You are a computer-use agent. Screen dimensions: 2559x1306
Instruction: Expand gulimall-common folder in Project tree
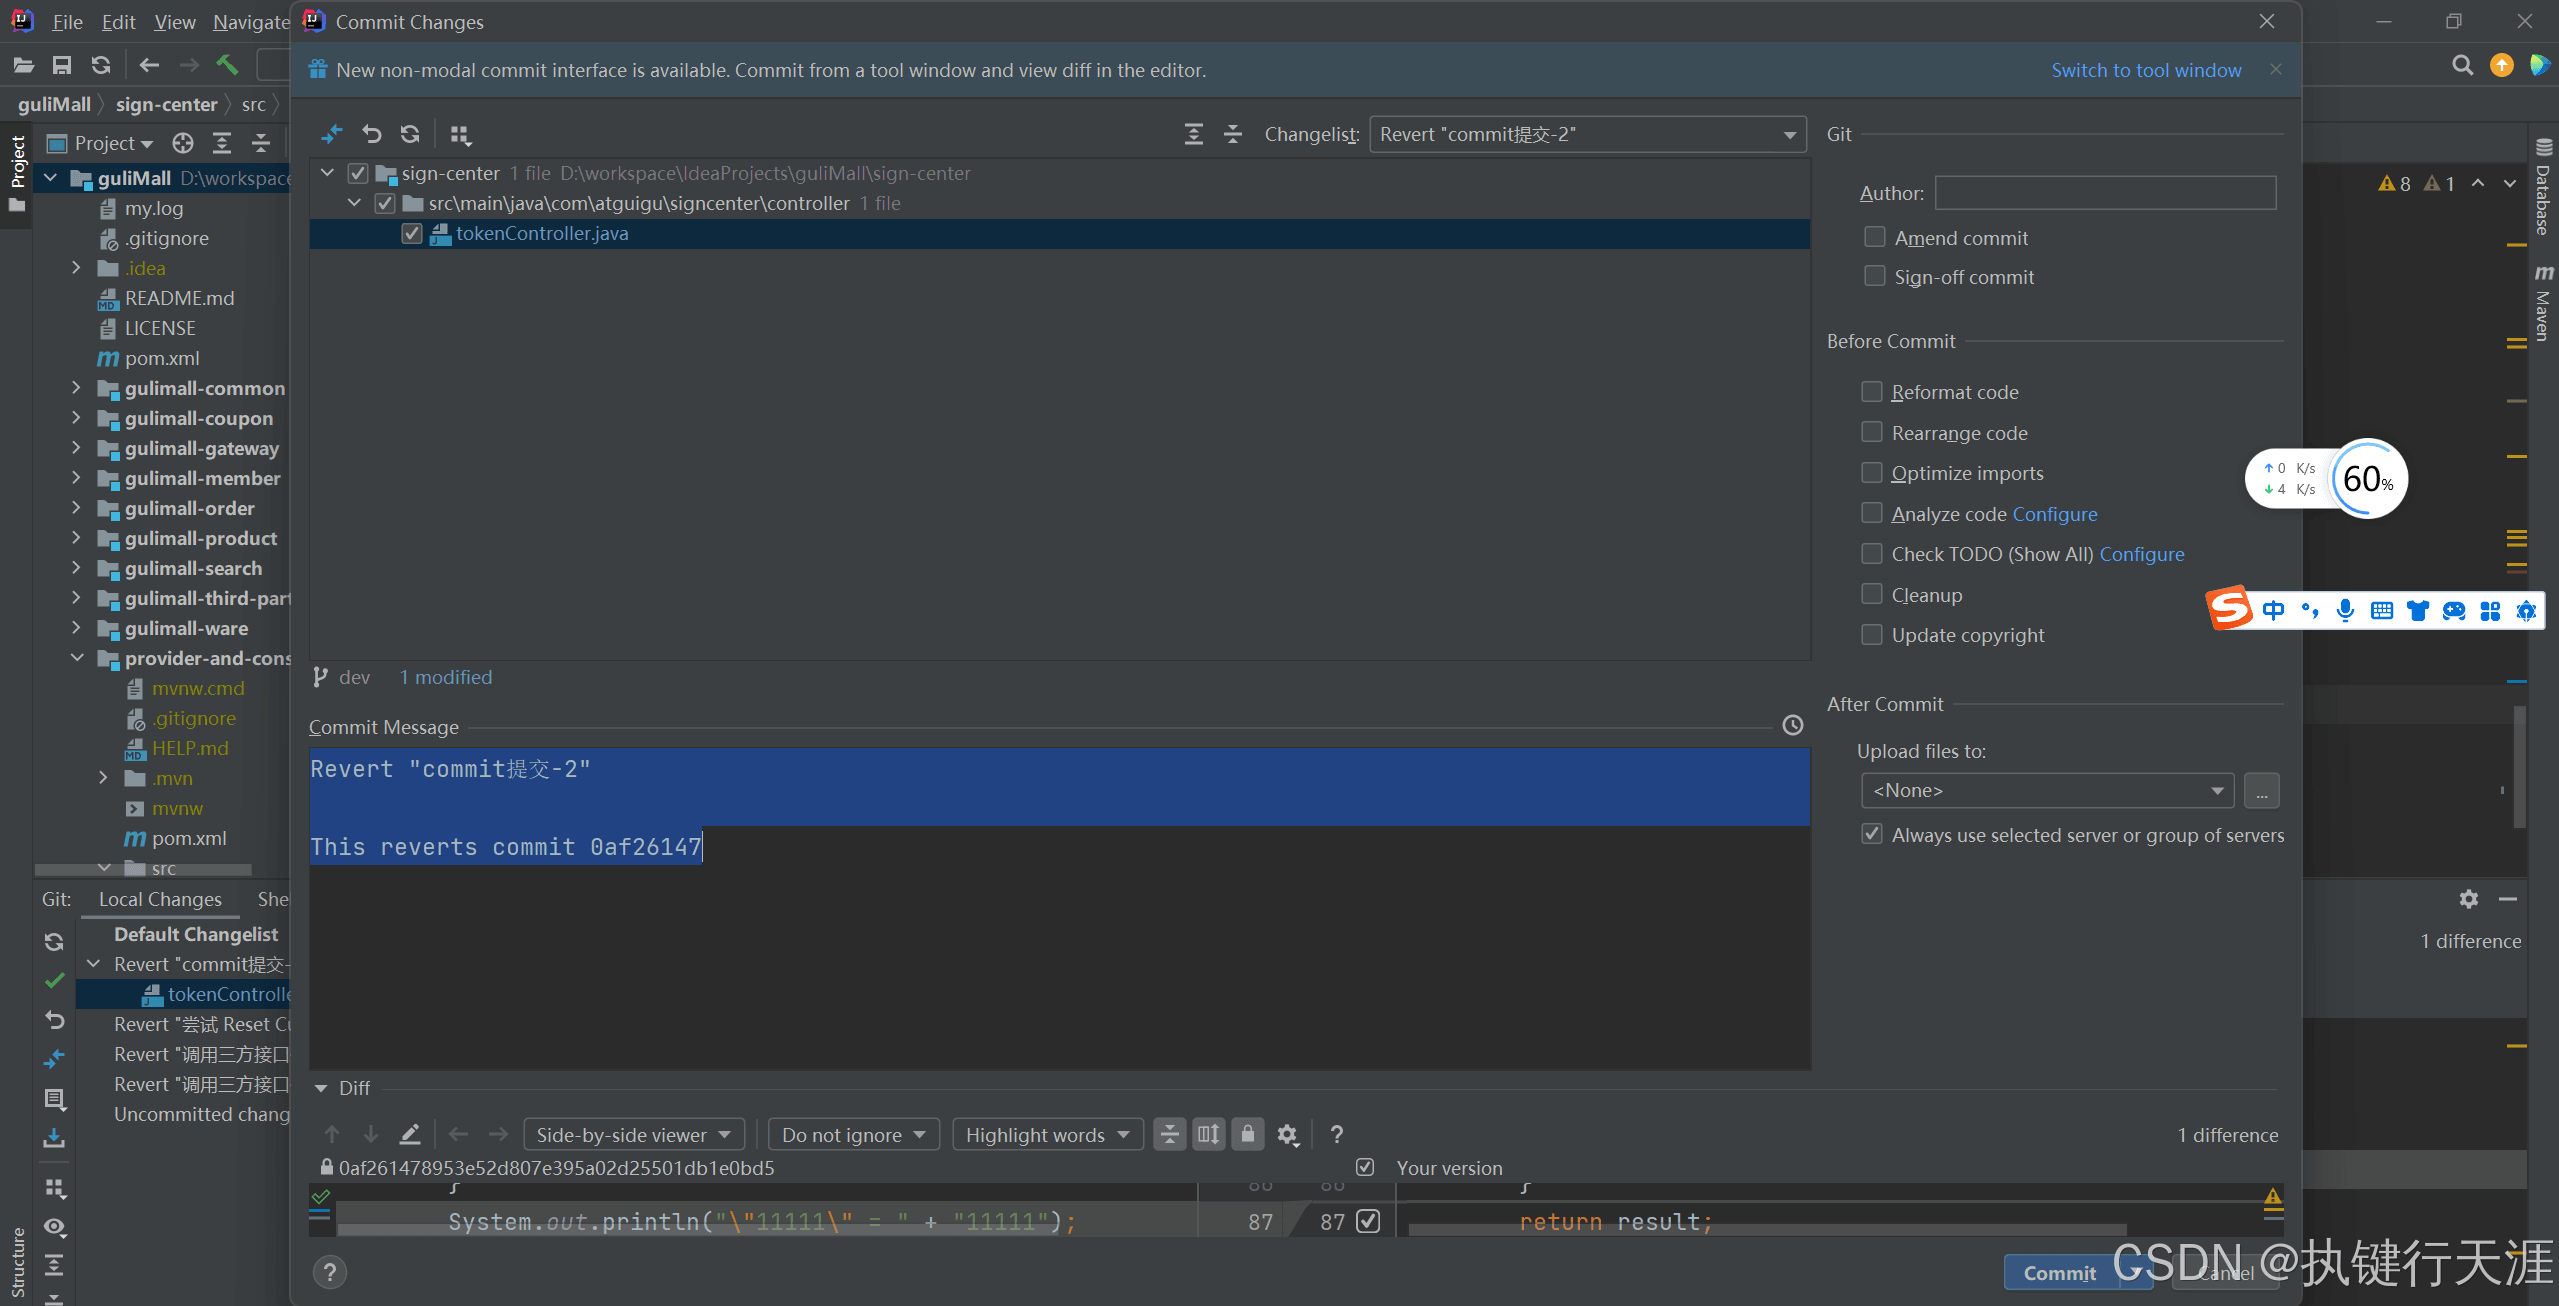(76, 388)
